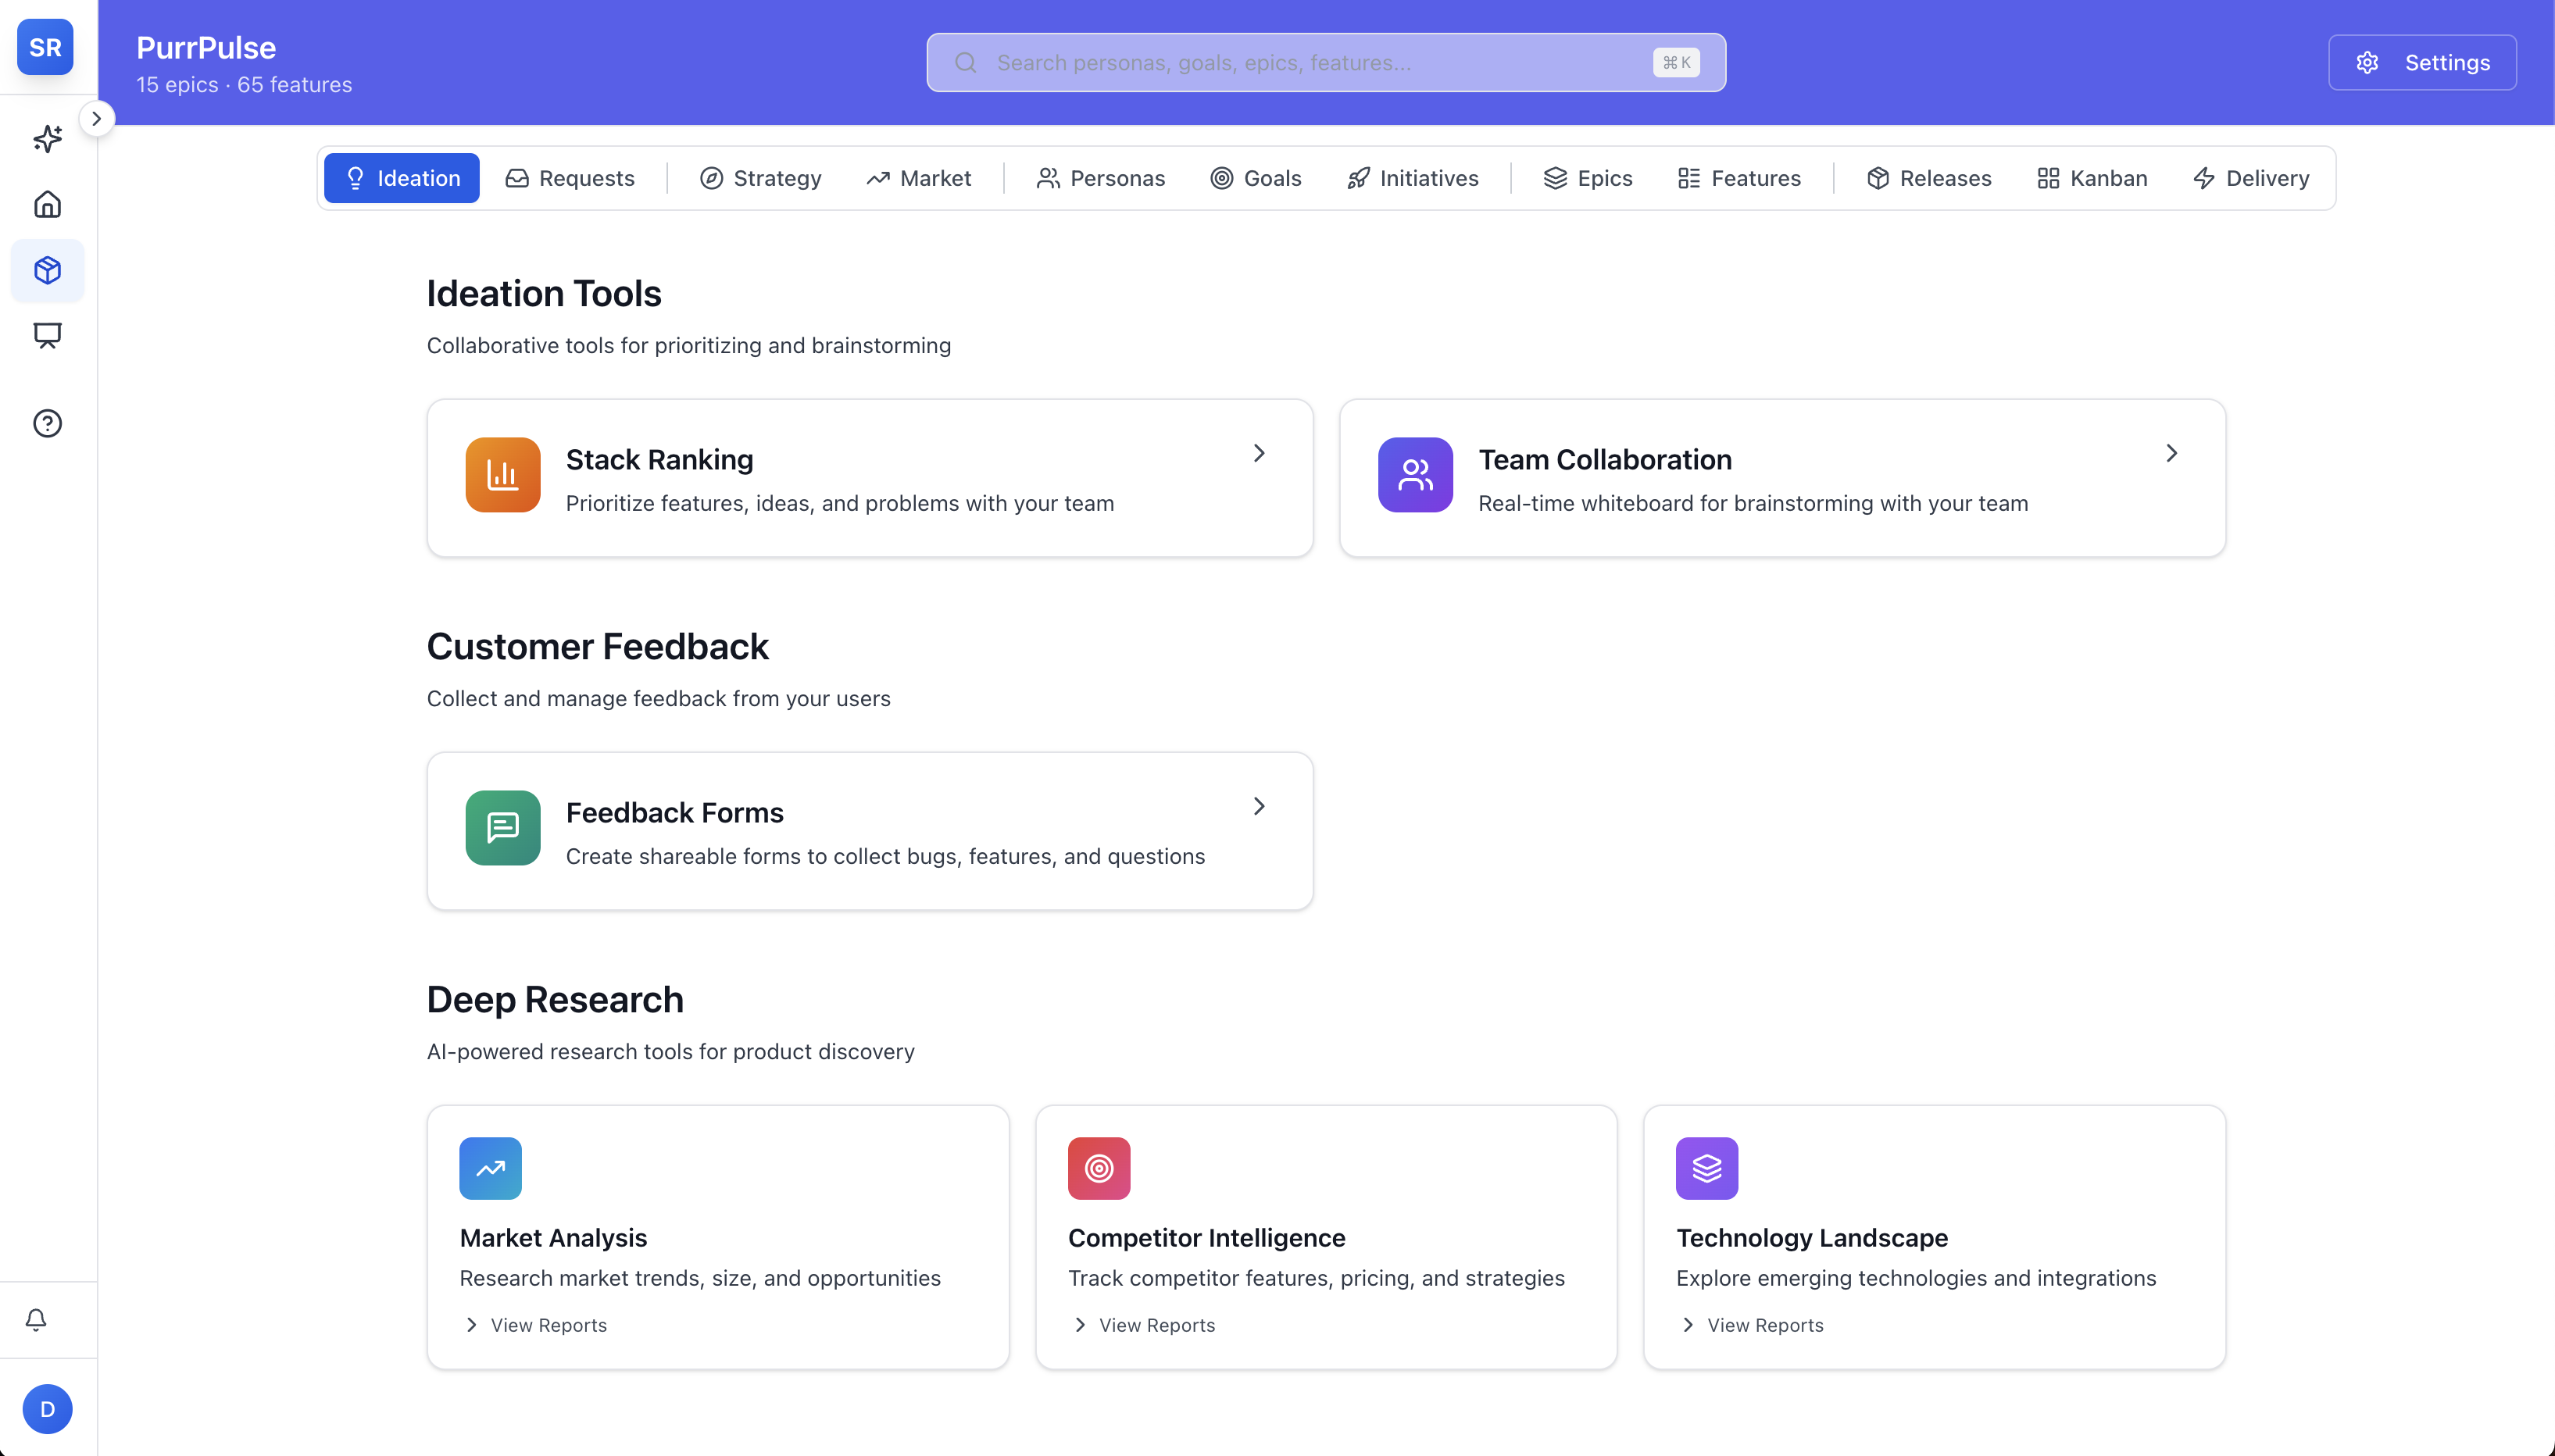Open the AI sparkles sidebar icon

(47, 138)
